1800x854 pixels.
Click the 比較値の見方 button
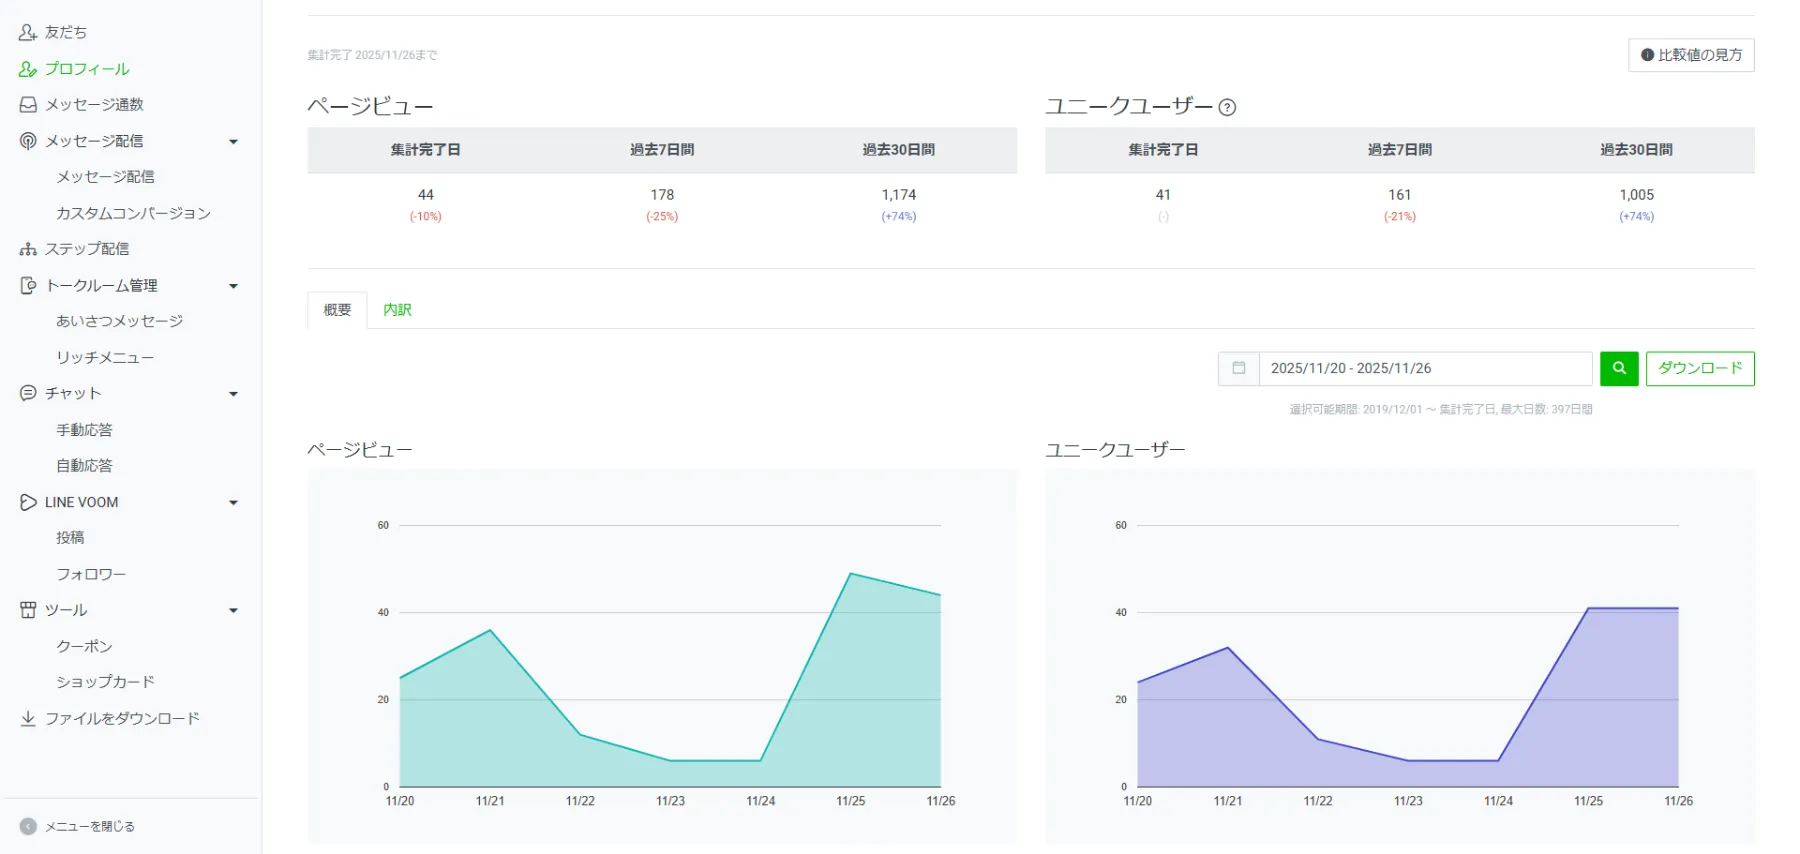tap(1691, 55)
